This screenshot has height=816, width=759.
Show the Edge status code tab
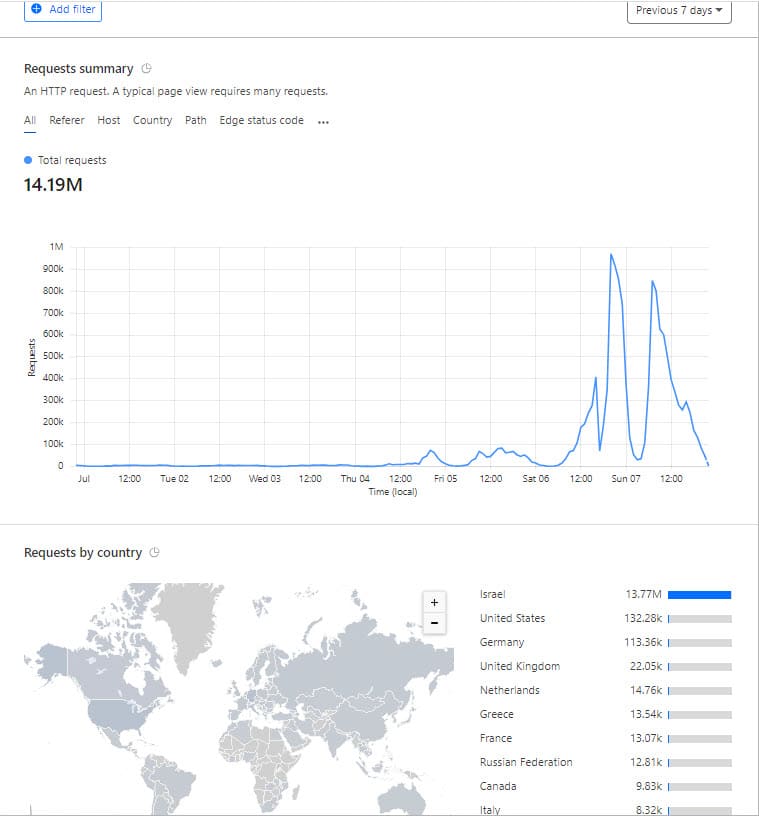[x=261, y=120]
